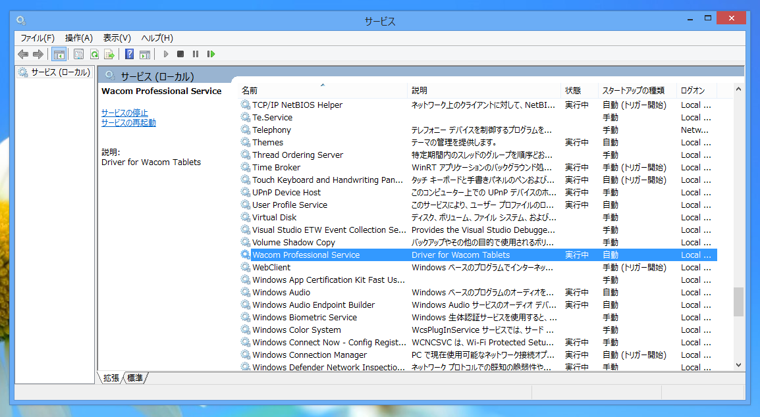760x417 pixels.
Task: Select Windows Connection Manager service
Action: pos(478,355)
